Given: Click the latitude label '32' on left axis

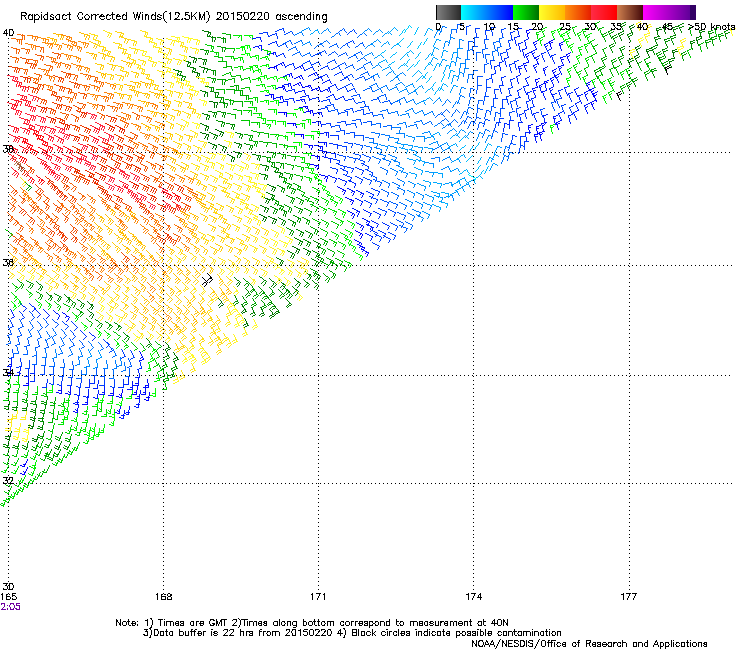Looking at the screenshot, I should point(8,481).
